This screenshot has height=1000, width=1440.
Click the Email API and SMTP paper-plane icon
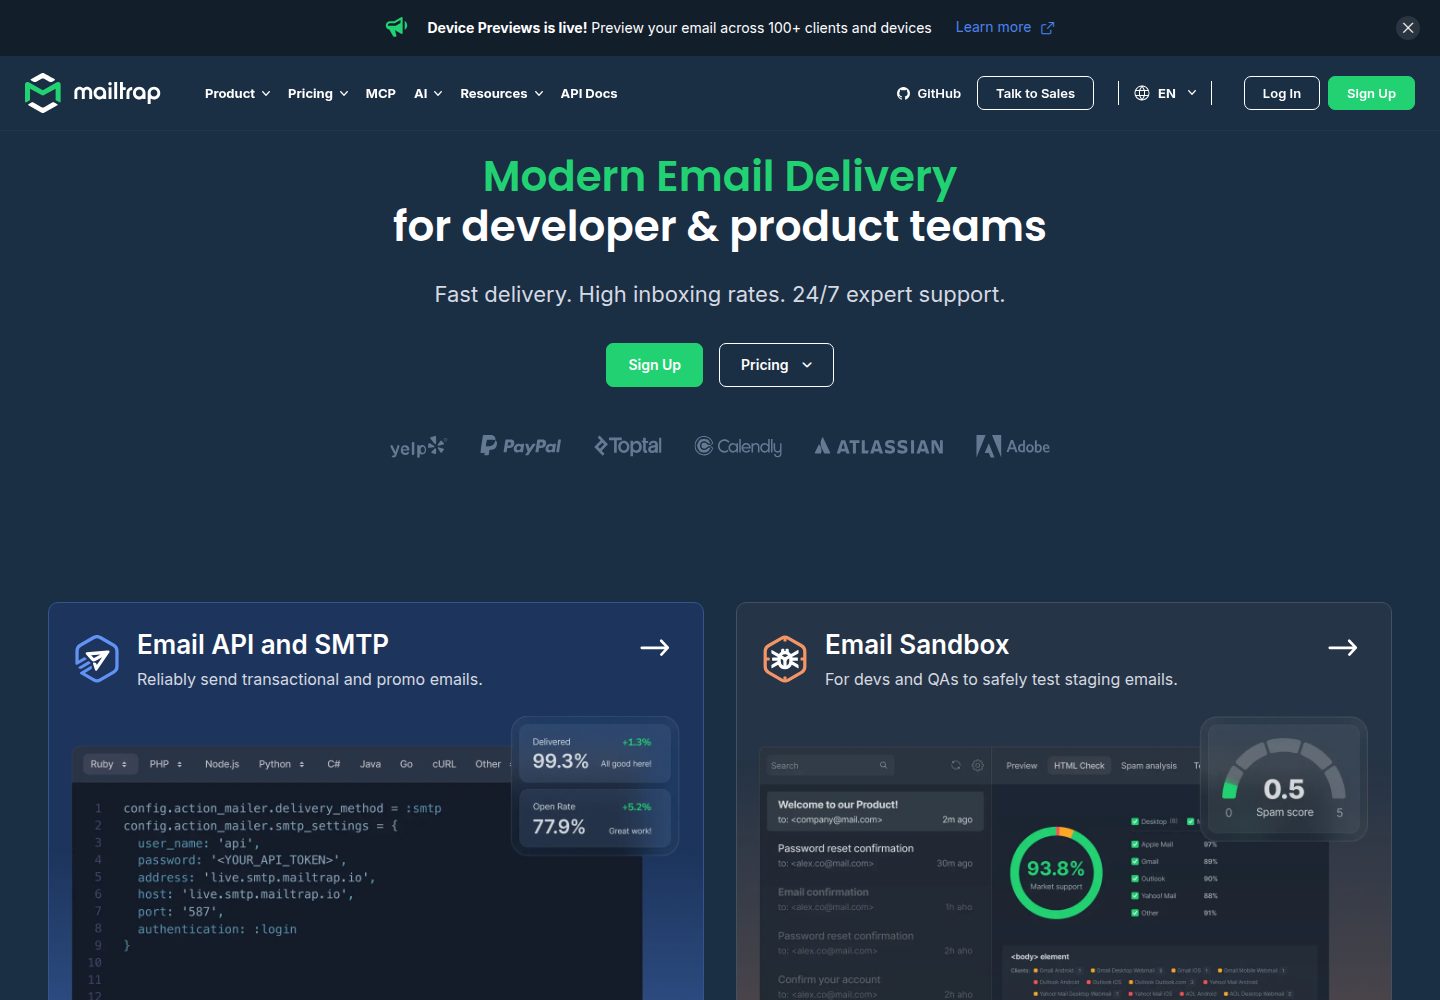(x=97, y=659)
